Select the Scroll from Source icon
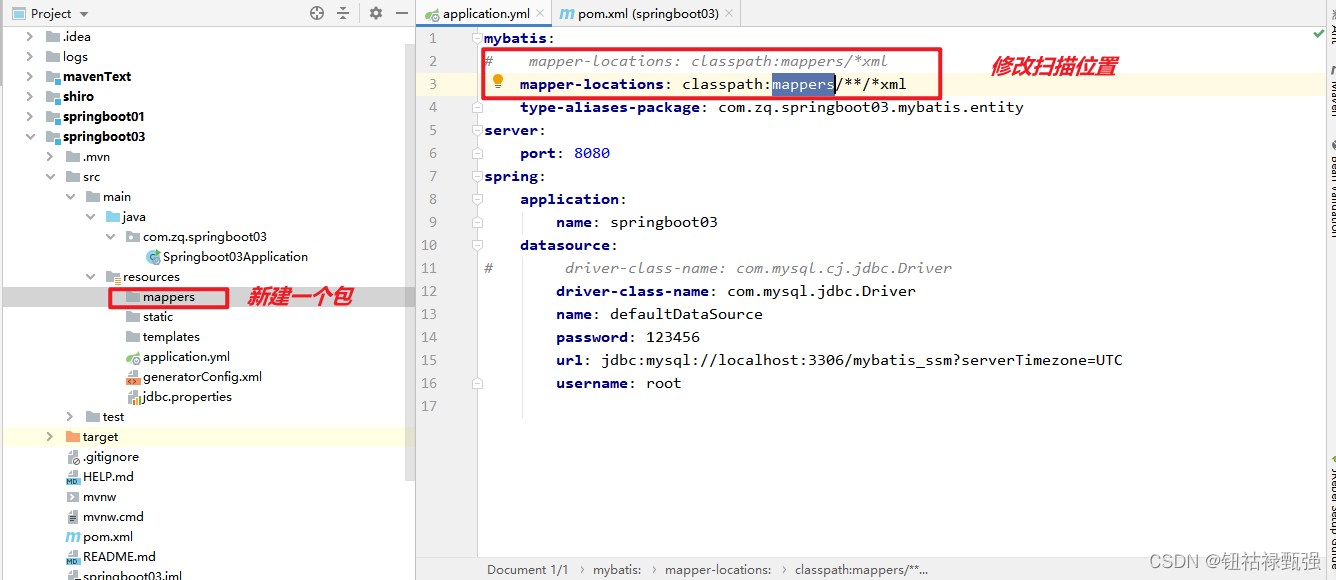This screenshot has width=1336, height=580. 316,13
